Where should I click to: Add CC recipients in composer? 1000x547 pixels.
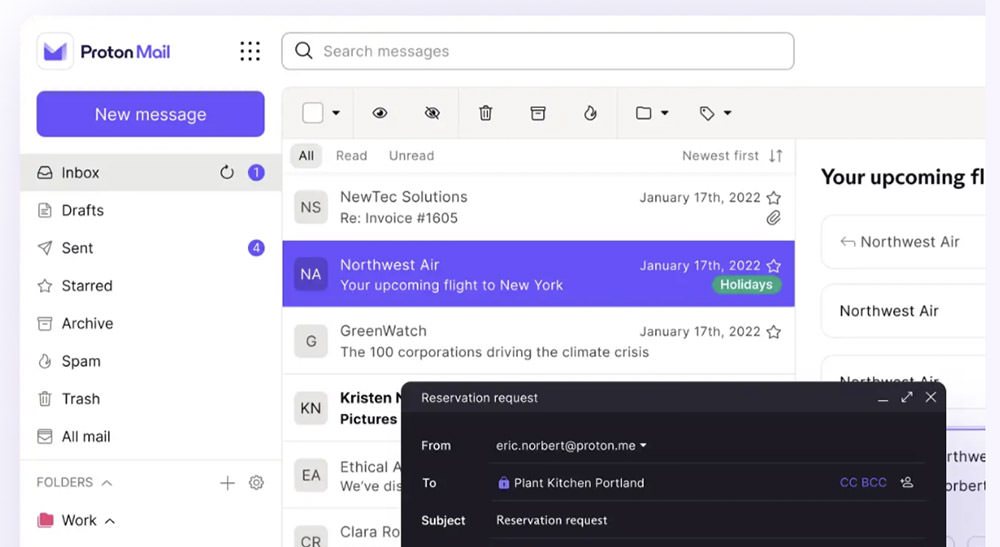[x=848, y=483]
